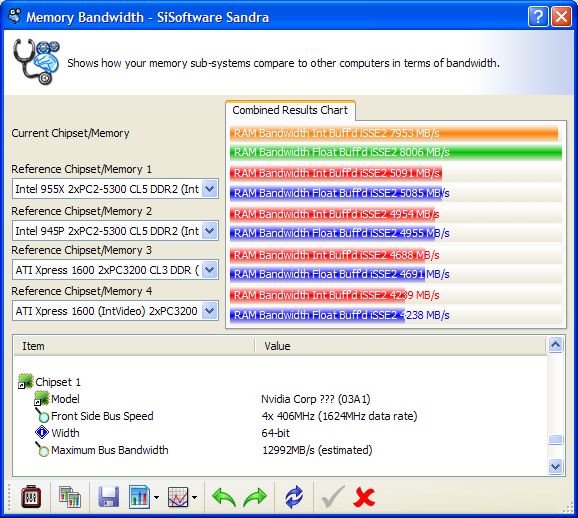Image resolution: width=578 pixels, height=518 pixels.
Task: Click the Maximum Bus Bandwidth magnifier icon
Action: click(x=42, y=449)
